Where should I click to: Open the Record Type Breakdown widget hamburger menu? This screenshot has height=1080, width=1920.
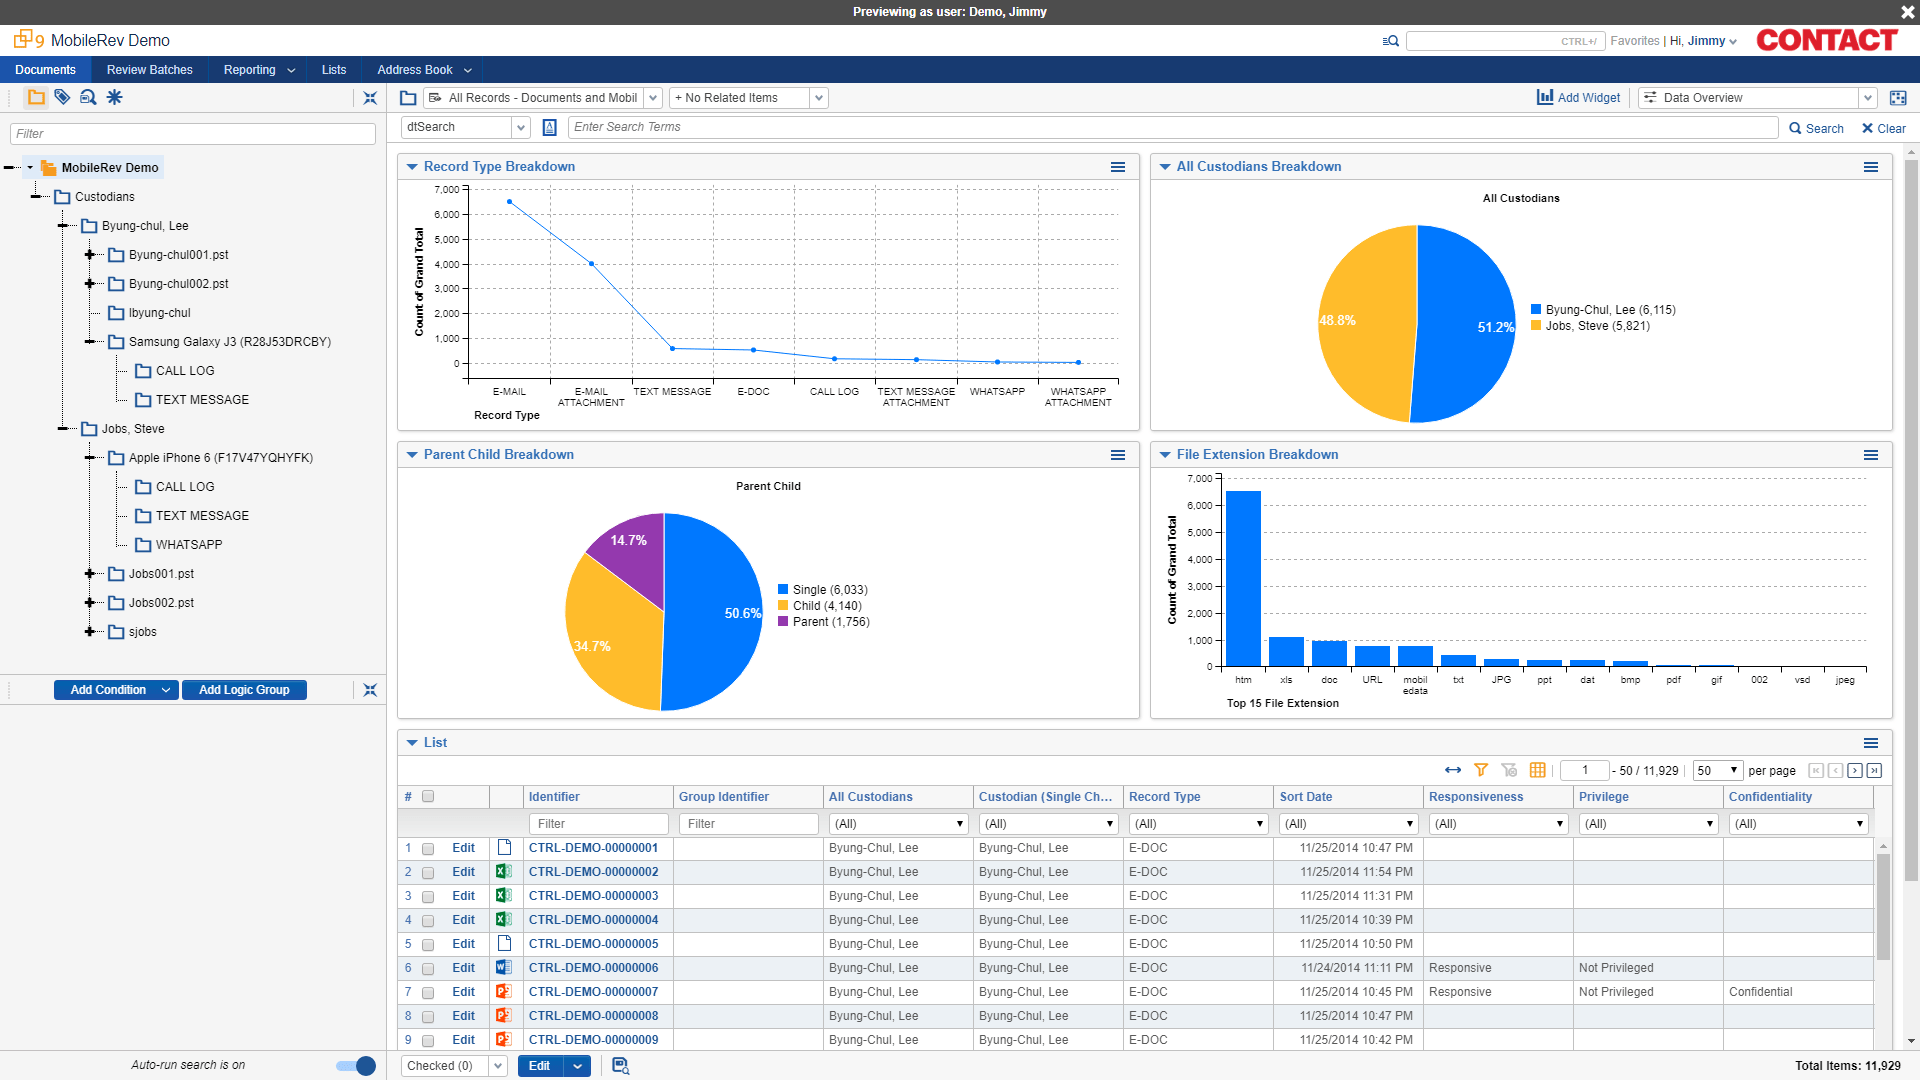coord(1118,167)
